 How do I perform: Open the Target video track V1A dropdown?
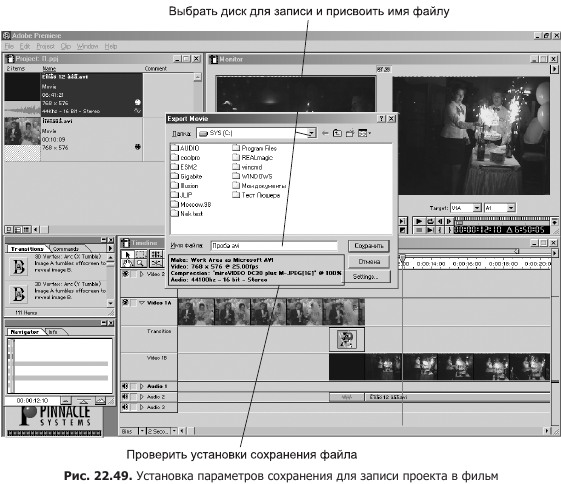[477, 208]
